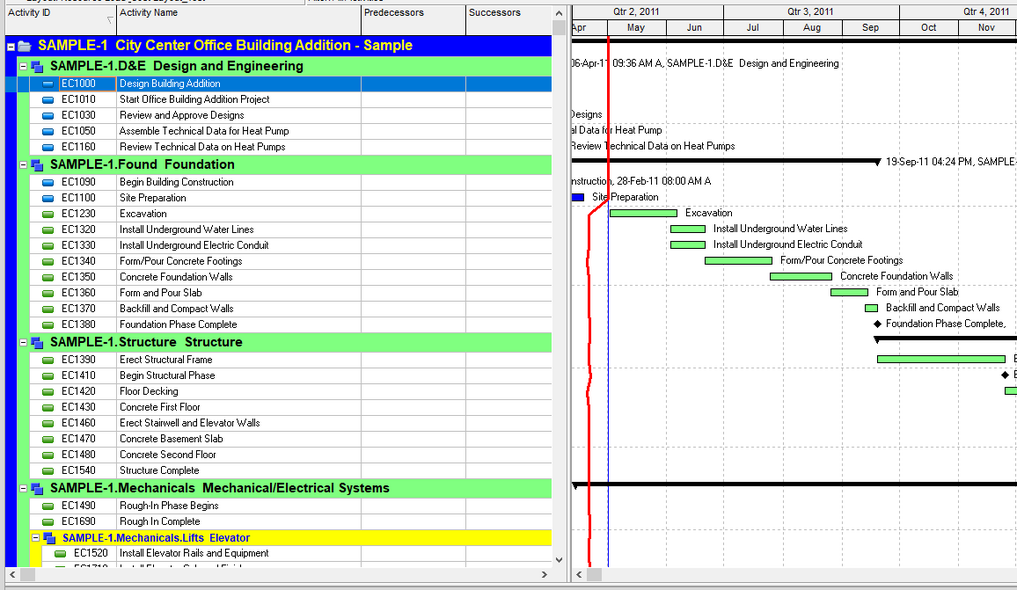Click the green activity icon for EC1360

pyautogui.click(x=48, y=293)
